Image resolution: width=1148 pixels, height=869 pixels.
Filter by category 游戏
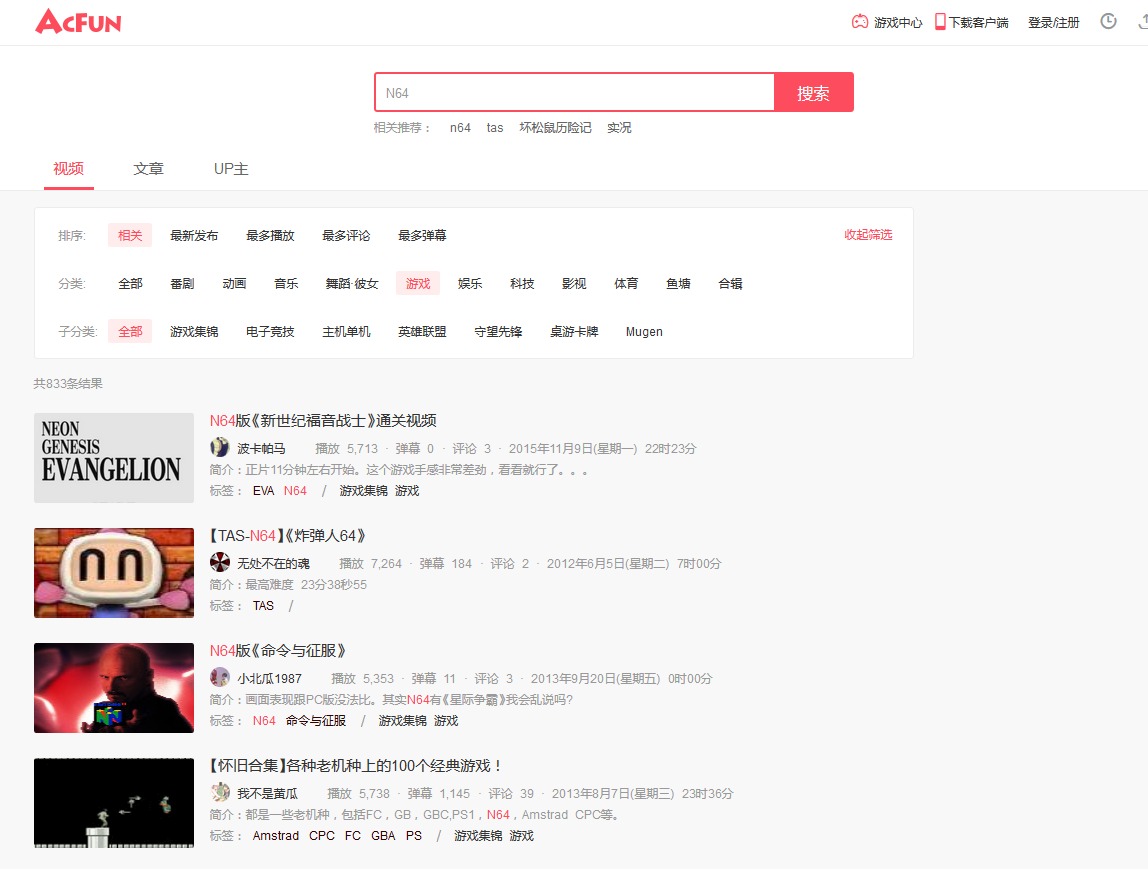coord(418,284)
